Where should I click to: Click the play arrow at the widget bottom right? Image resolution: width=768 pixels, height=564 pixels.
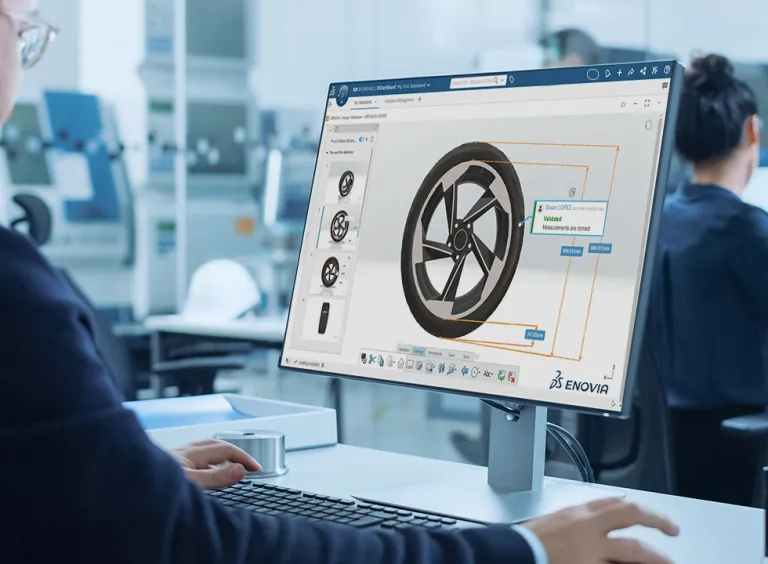click(x=613, y=403)
